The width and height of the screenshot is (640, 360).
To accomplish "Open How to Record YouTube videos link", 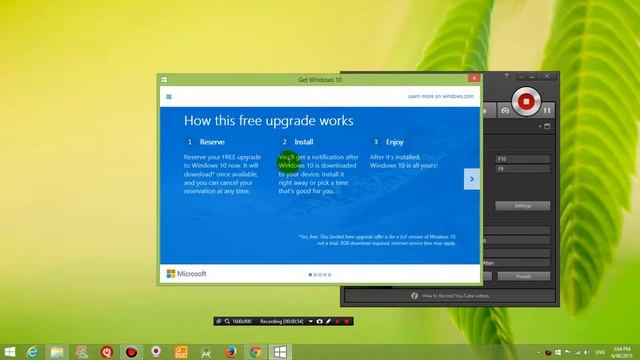I will [455, 296].
